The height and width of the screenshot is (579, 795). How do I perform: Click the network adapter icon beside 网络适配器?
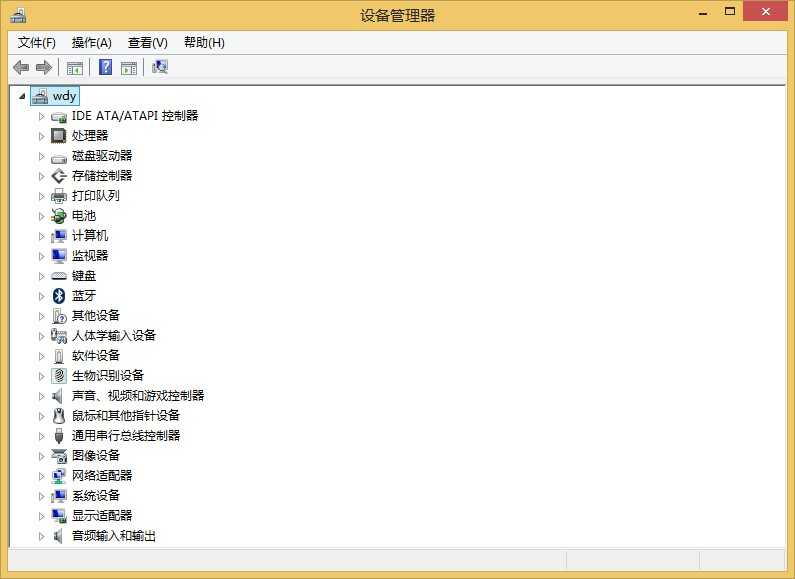pyautogui.click(x=59, y=476)
